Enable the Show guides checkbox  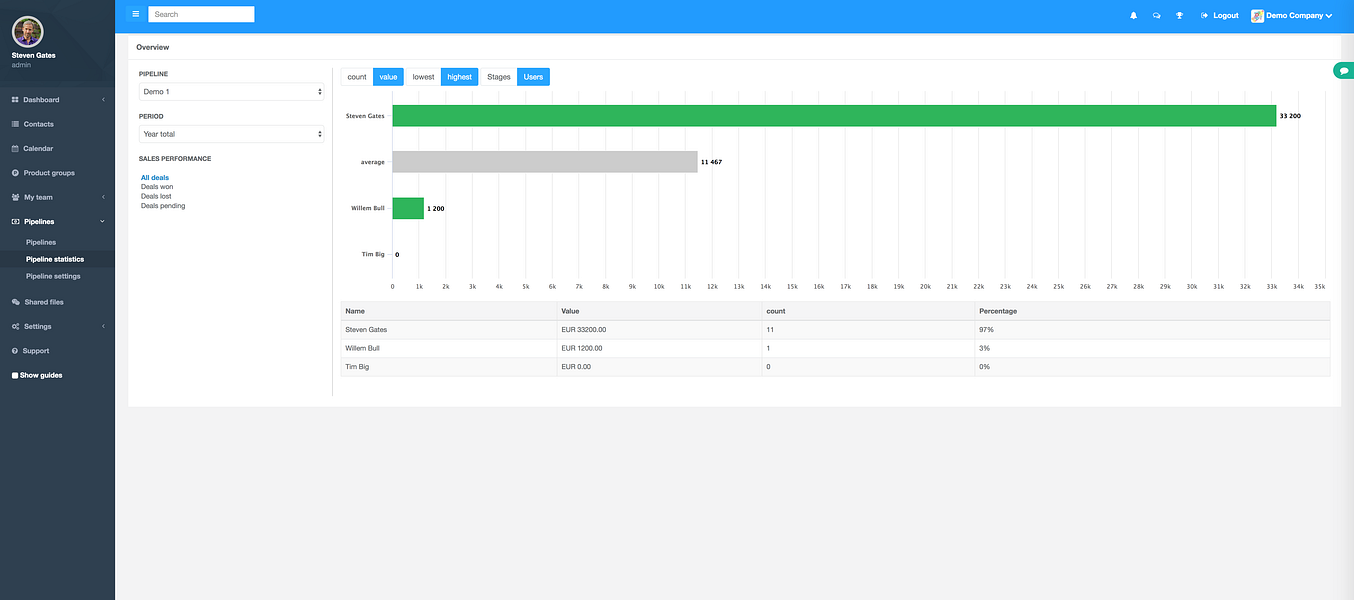(15, 376)
